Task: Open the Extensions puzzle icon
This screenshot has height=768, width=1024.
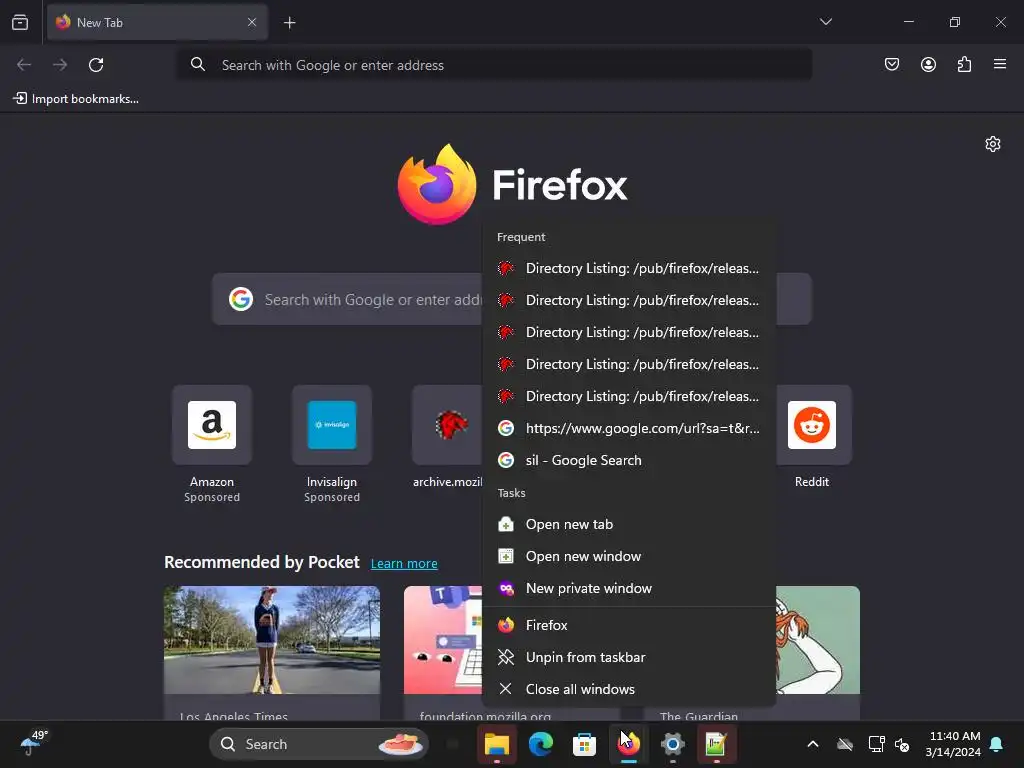Action: [964, 64]
